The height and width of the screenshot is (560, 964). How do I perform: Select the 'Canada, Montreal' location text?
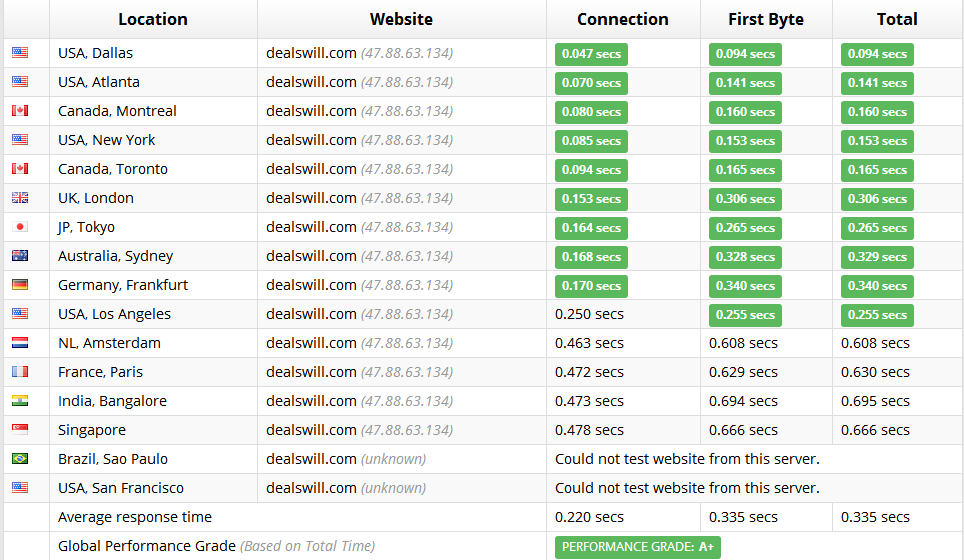pyautogui.click(x=117, y=111)
